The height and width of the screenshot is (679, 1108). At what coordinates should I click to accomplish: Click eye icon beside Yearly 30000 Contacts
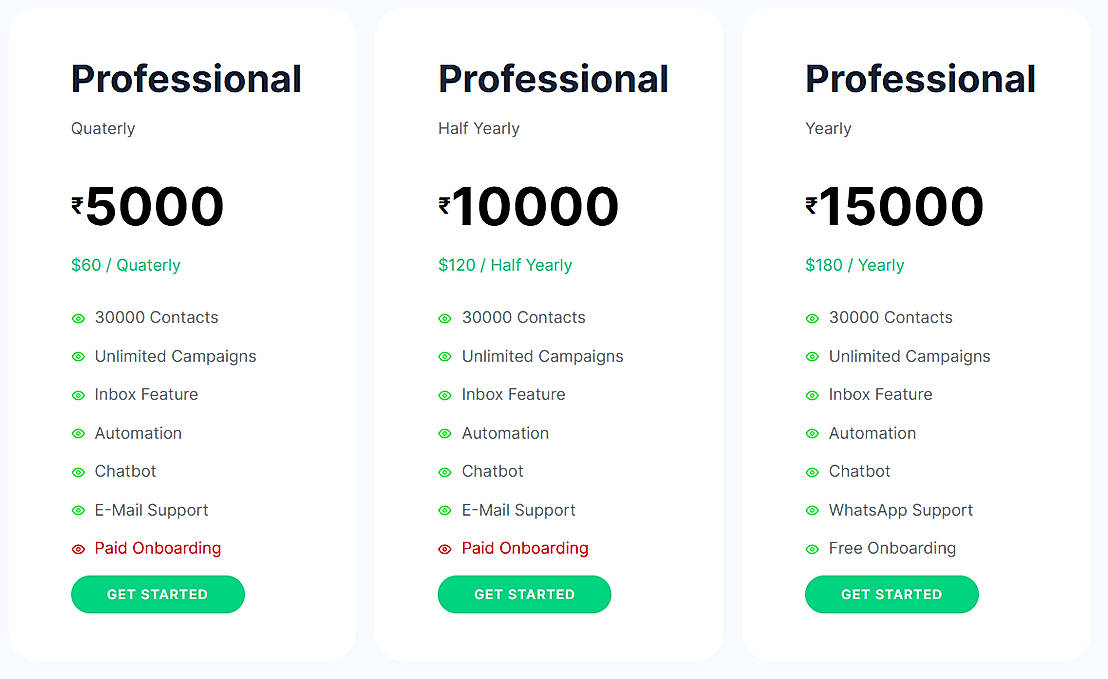coord(812,318)
